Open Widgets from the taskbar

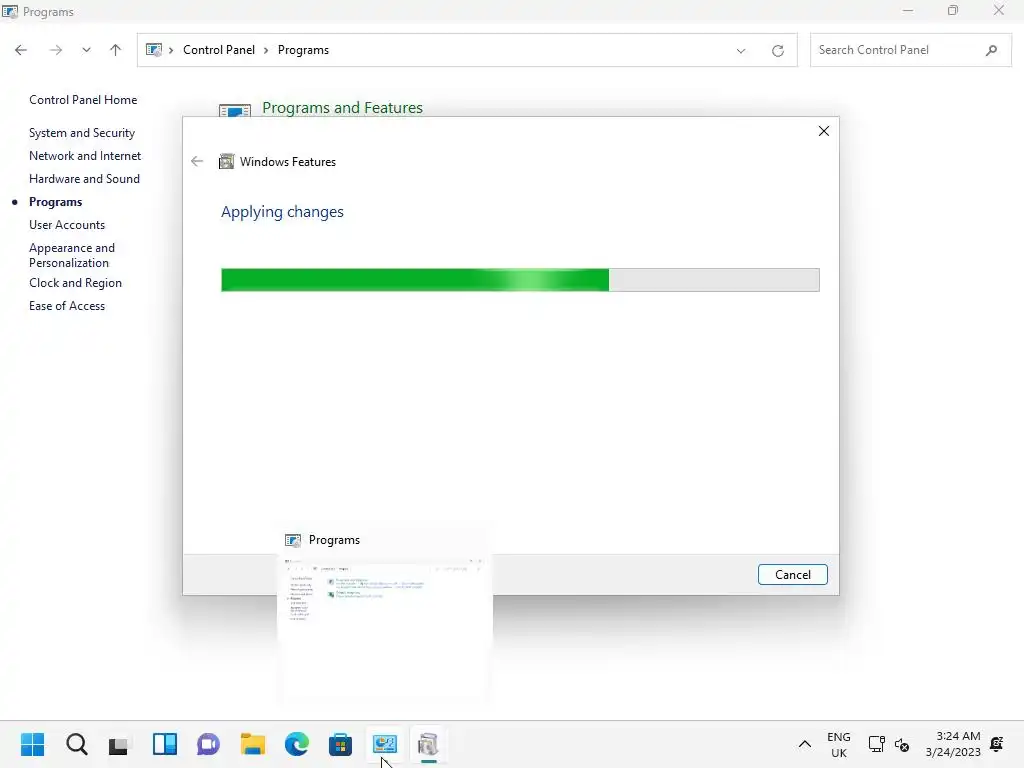pyautogui.click(x=165, y=744)
